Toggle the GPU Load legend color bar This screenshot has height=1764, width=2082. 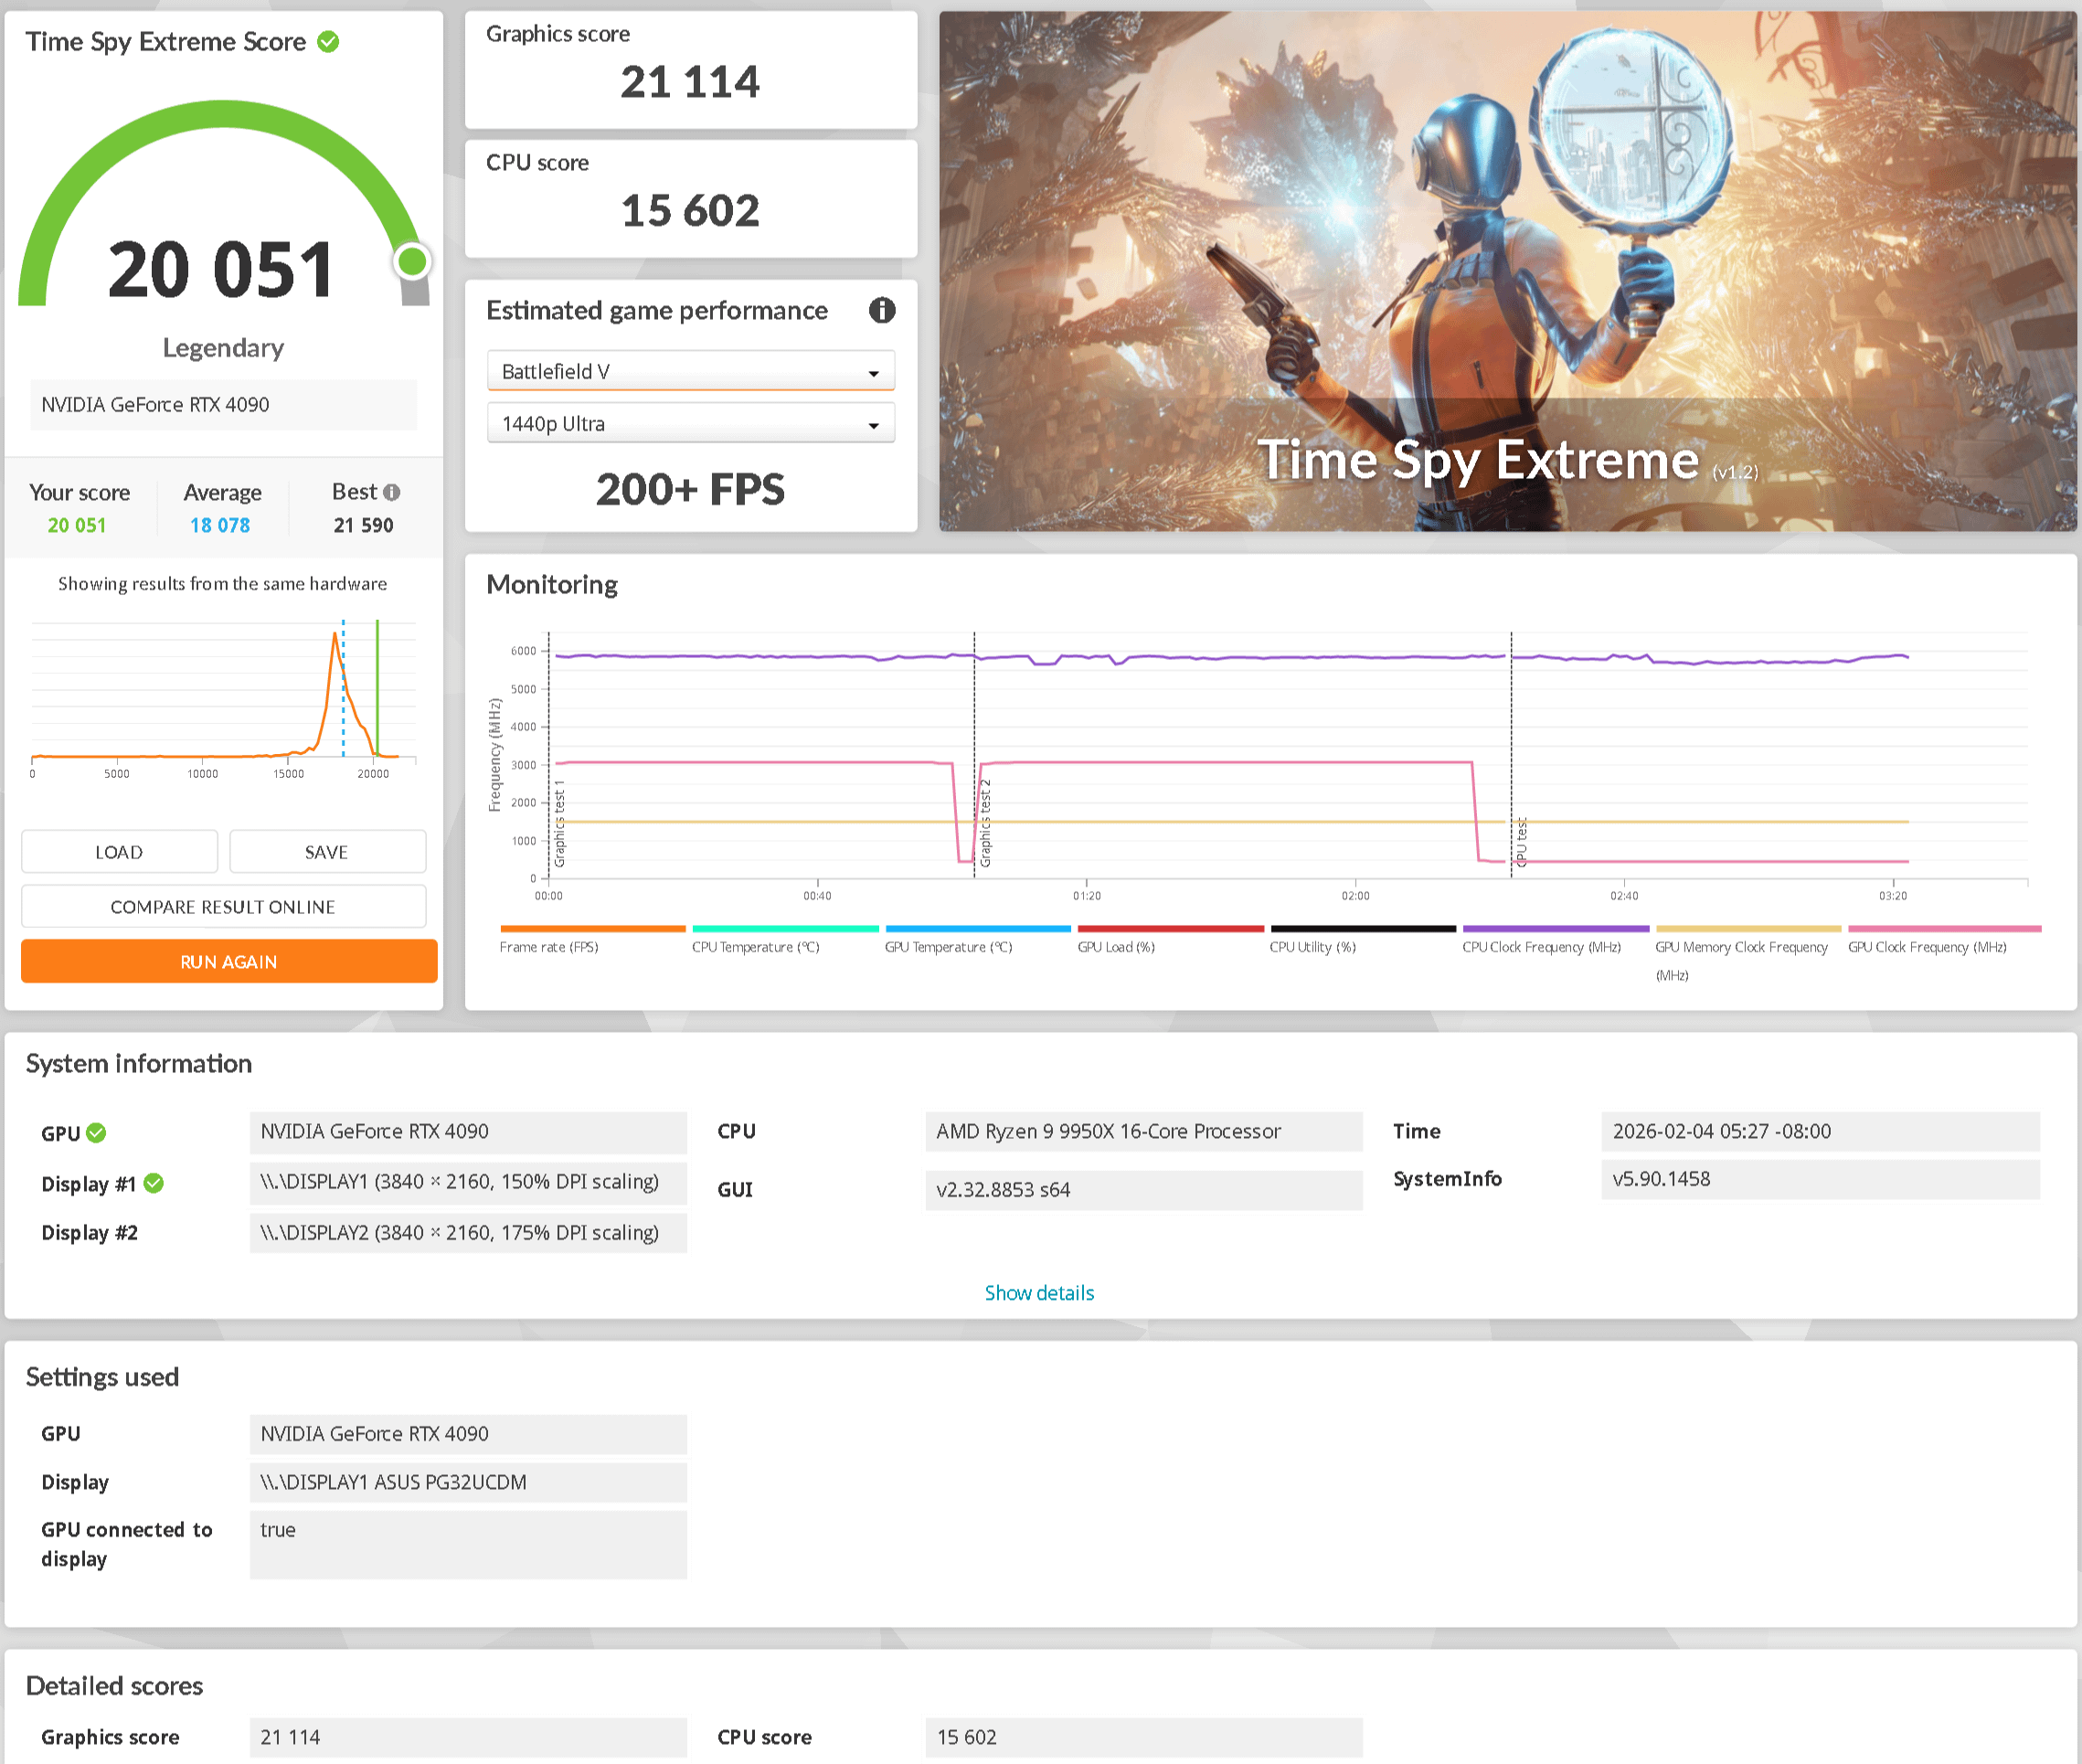1170,929
